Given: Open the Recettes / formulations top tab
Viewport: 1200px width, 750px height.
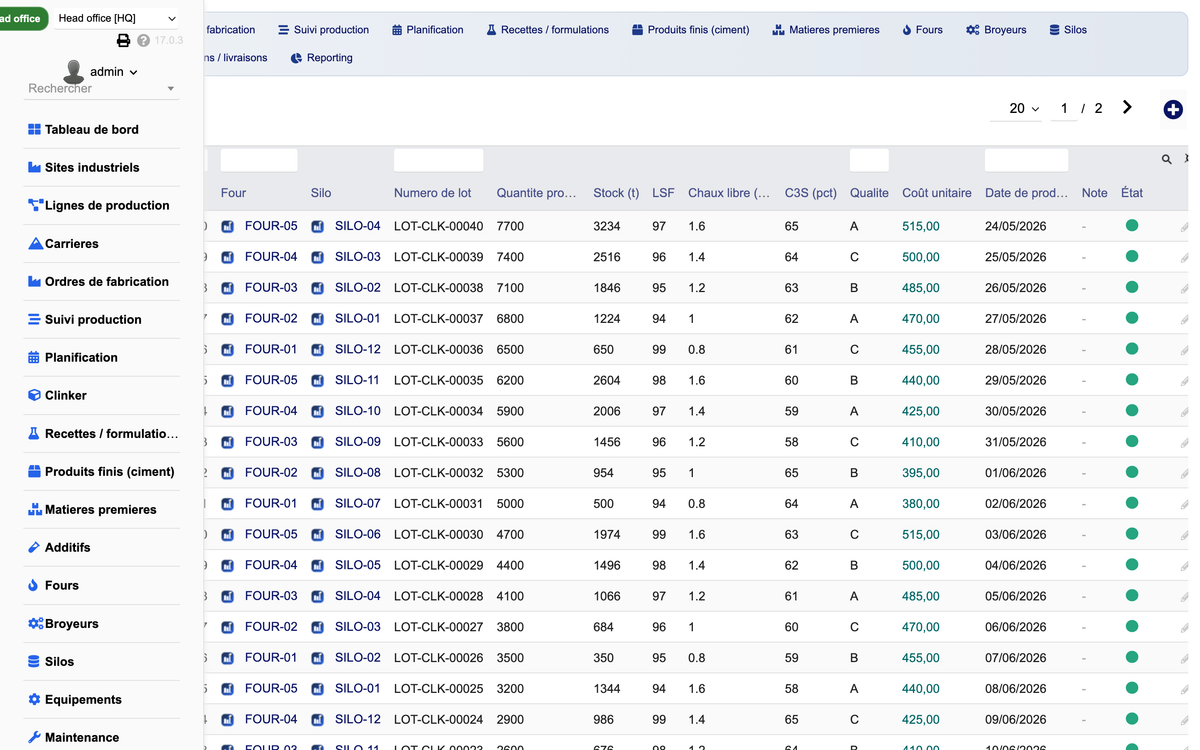Looking at the screenshot, I should point(548,30).
